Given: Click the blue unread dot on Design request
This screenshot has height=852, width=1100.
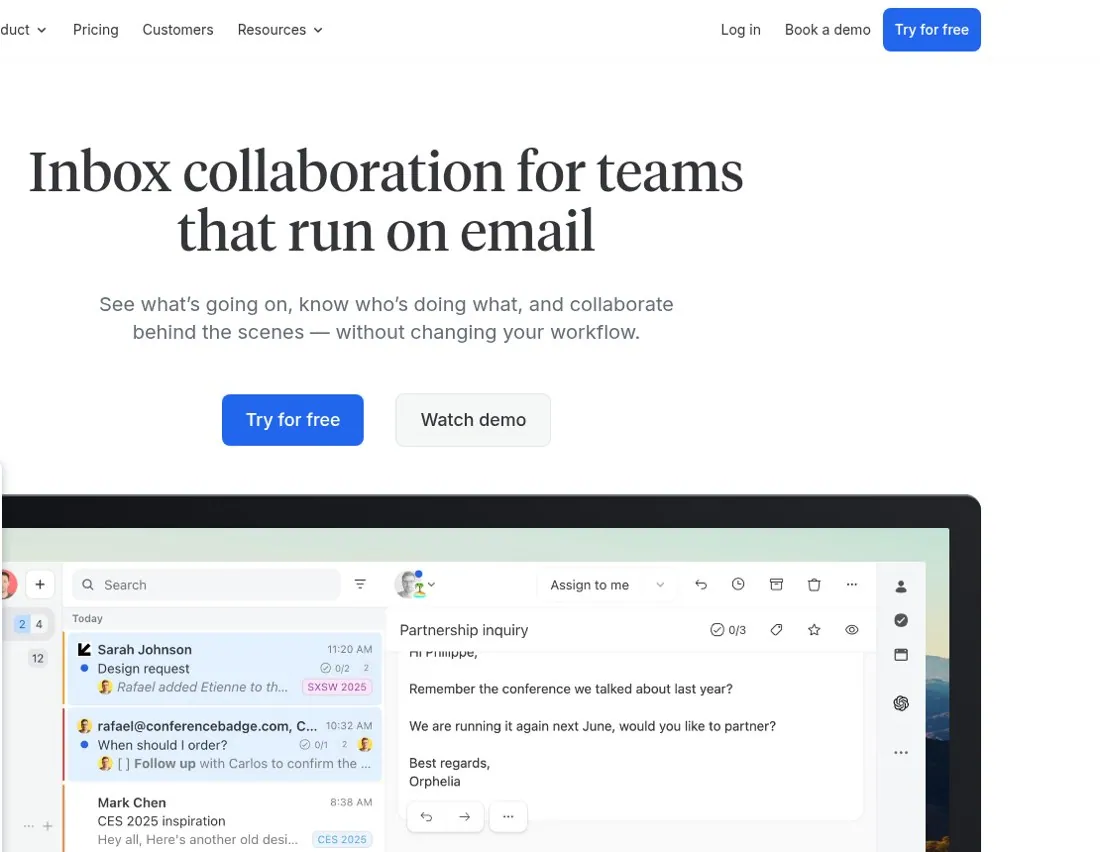Looking at the screenshot, I should coord(84,668).
